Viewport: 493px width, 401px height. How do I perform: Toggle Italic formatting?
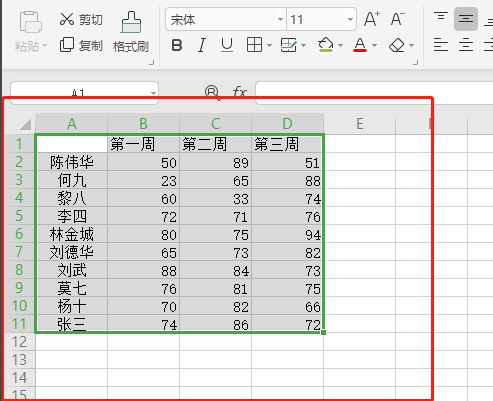202,45
